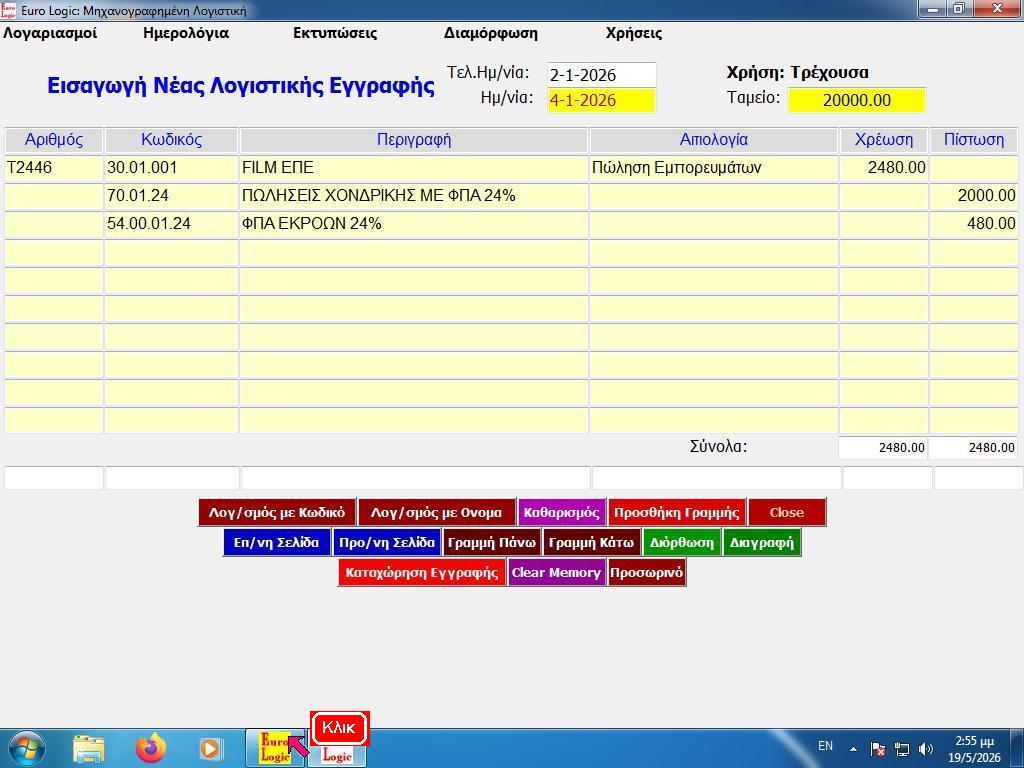Screen dimensions: 1024x768
Task: Show hidden tray icons arrow
Action: click(x=853, y=748)
